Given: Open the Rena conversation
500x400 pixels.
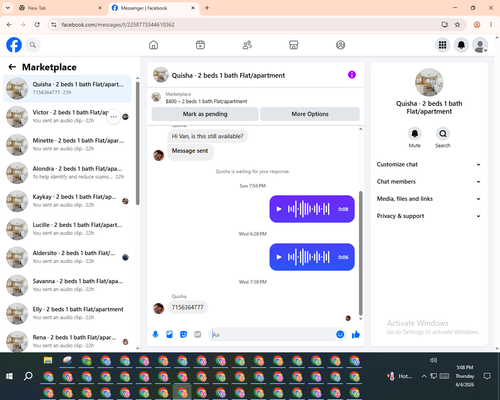Looking at the screenshot, I should 67,341.
